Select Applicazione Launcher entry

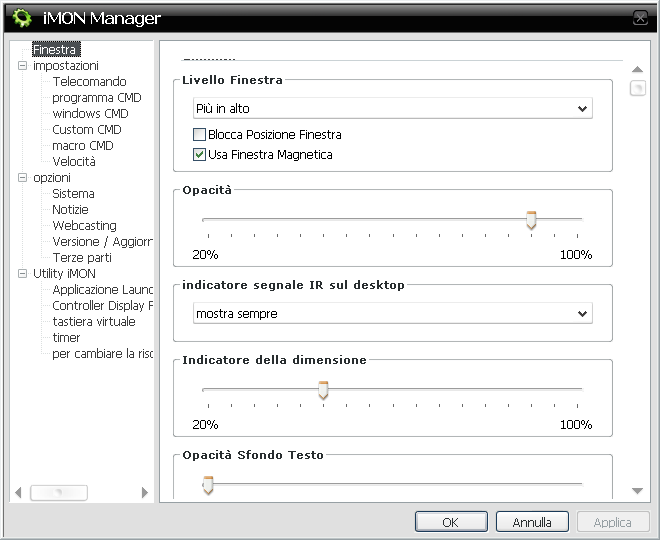coord(102,290)
